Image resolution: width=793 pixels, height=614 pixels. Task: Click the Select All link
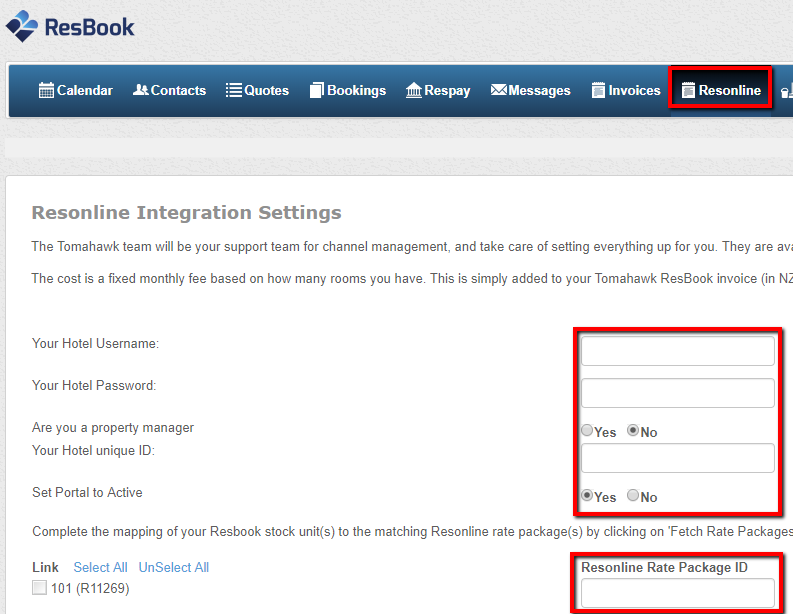[100, 567]
